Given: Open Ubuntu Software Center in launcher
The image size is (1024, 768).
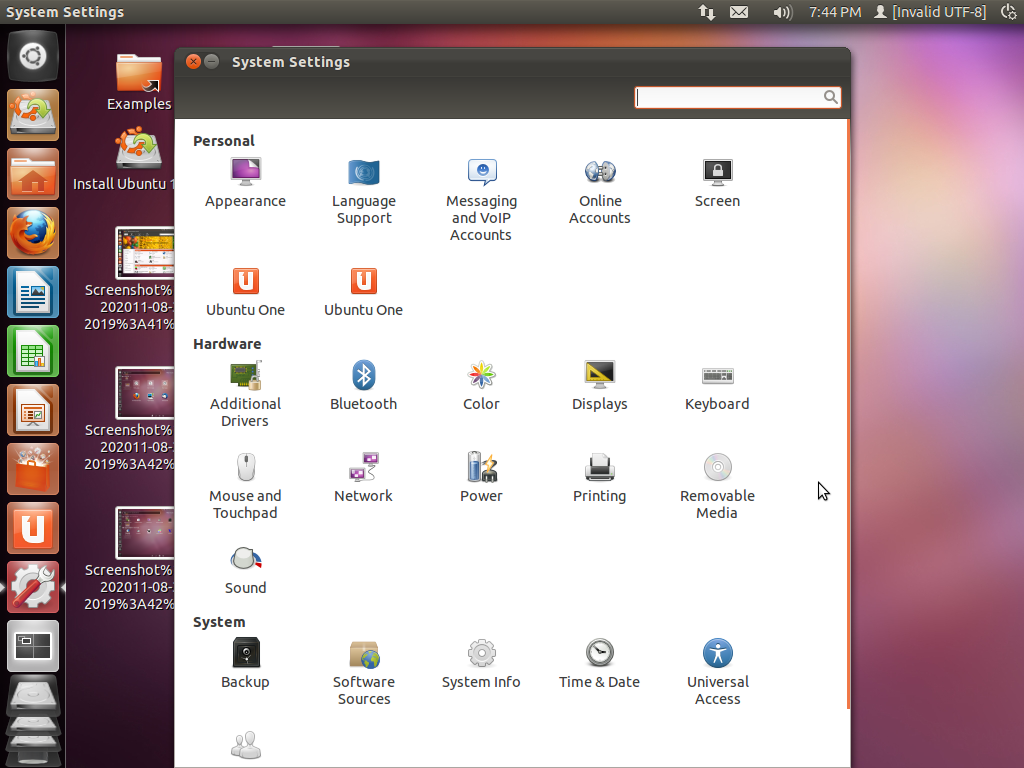Looking at the screenshot, I should pos(33,469).
